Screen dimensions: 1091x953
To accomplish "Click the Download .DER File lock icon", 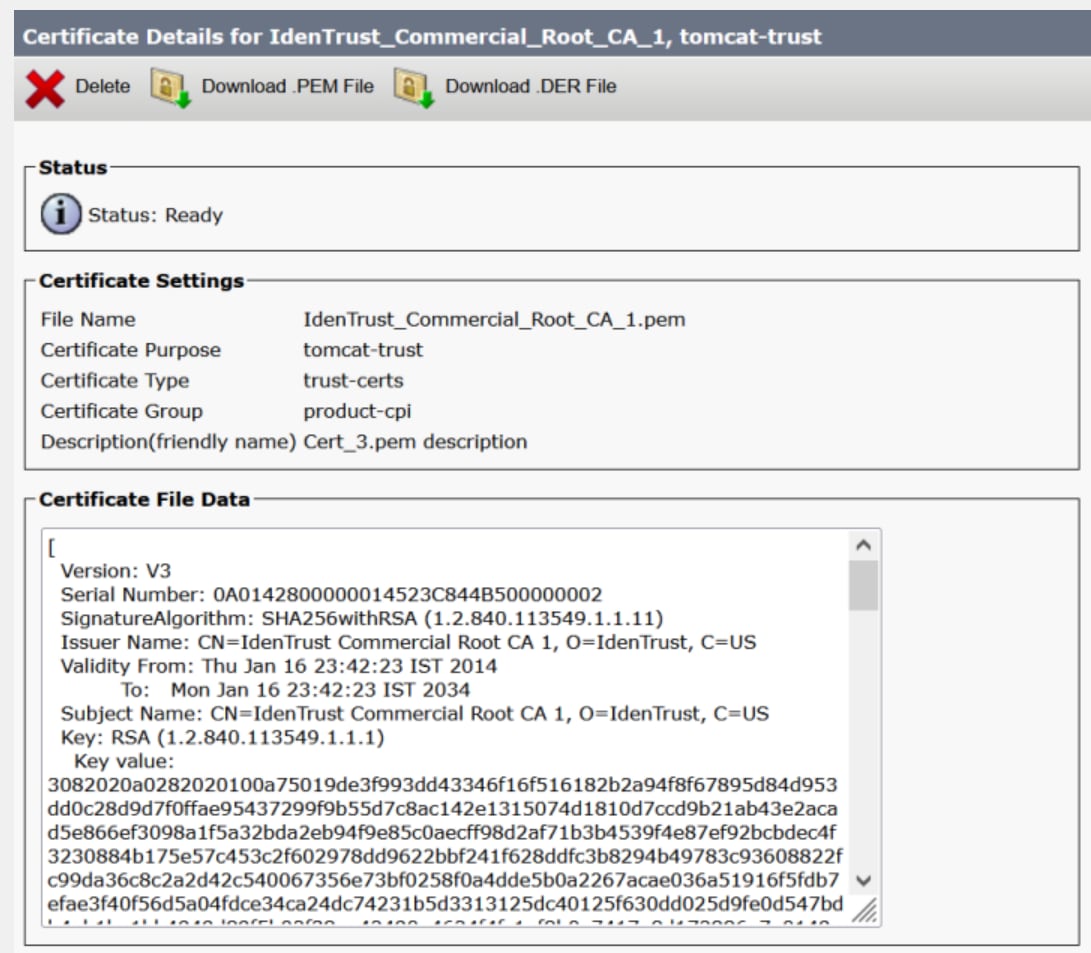I will coord(414,88).
